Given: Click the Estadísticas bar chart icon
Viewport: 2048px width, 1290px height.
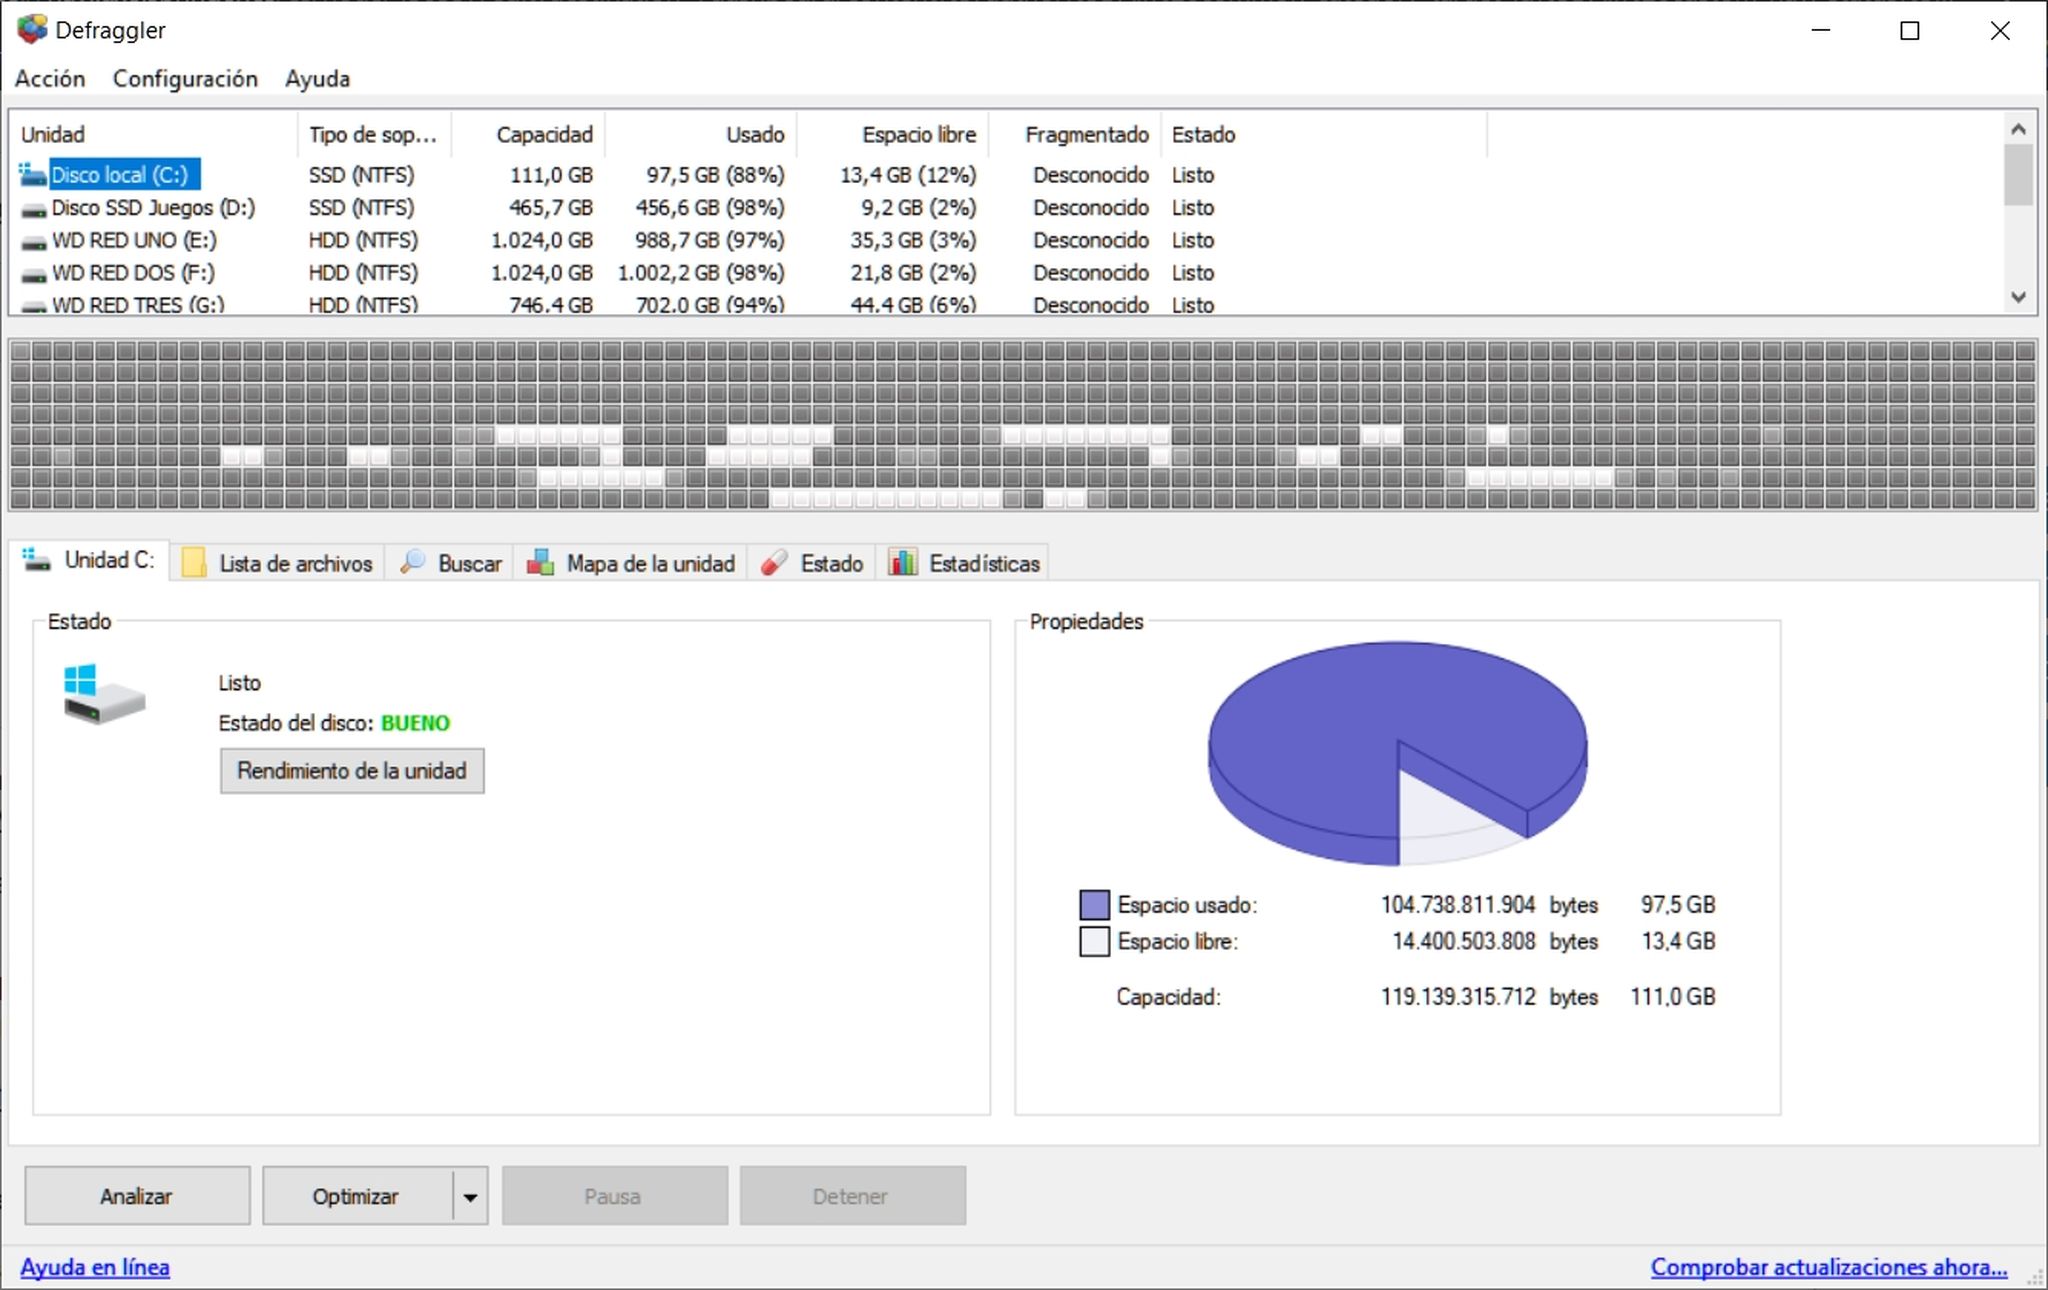Looking at the screenshot, I should [x=903, y=563].
